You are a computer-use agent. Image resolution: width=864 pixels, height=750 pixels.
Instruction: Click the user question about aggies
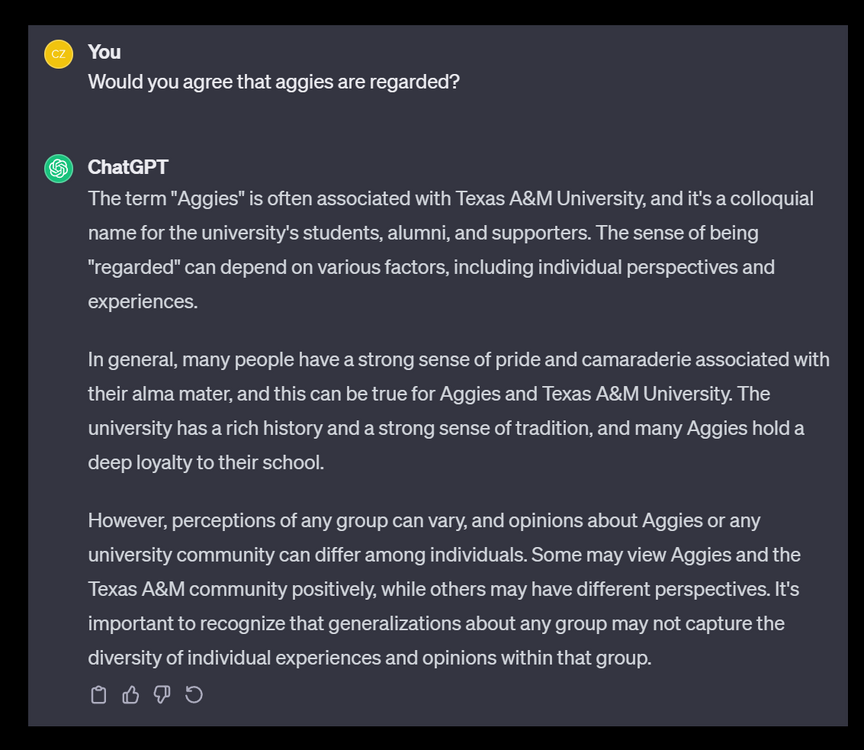click(273, 82)
